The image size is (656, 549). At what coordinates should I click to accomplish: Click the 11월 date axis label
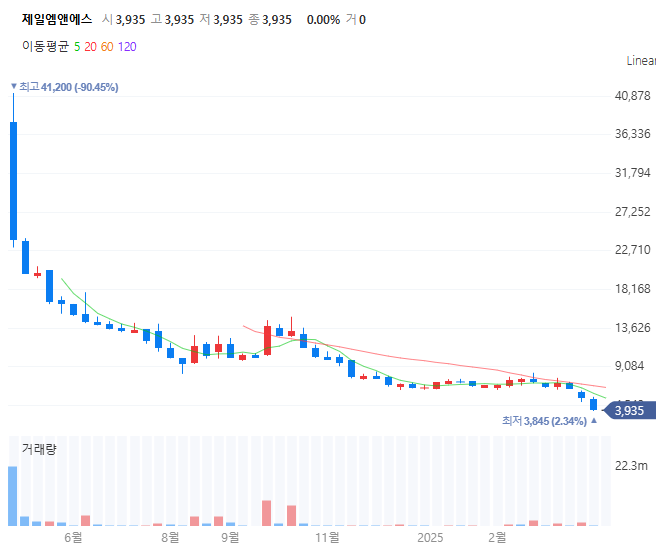(x=327, y=537)
